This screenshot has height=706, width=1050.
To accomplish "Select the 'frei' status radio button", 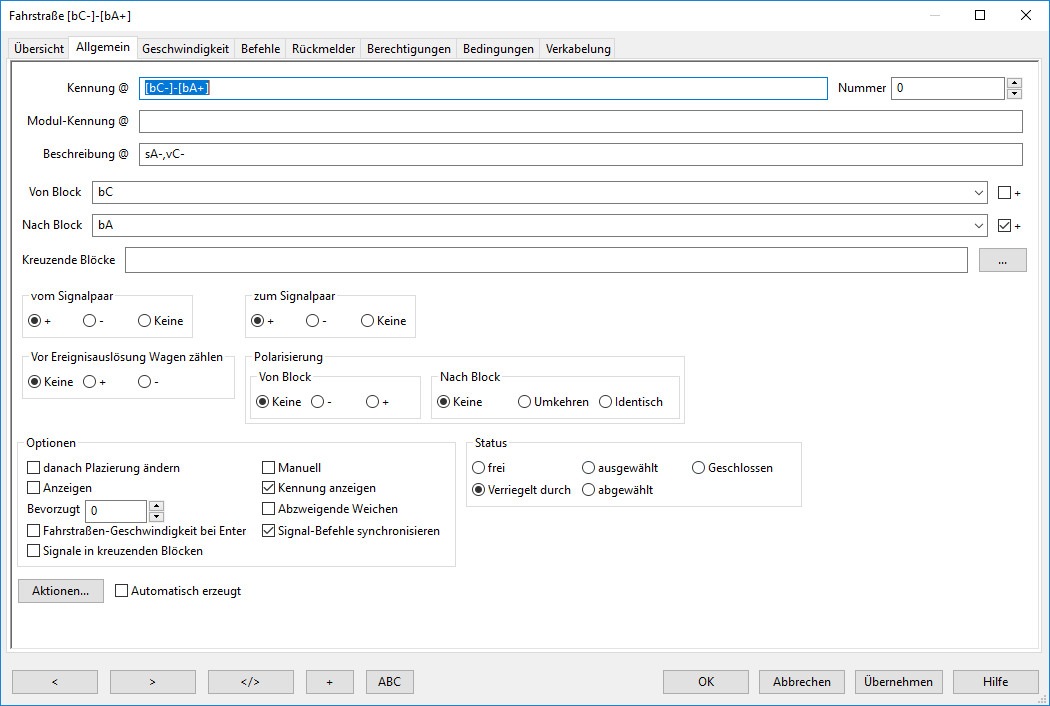I will pos(479,468).
